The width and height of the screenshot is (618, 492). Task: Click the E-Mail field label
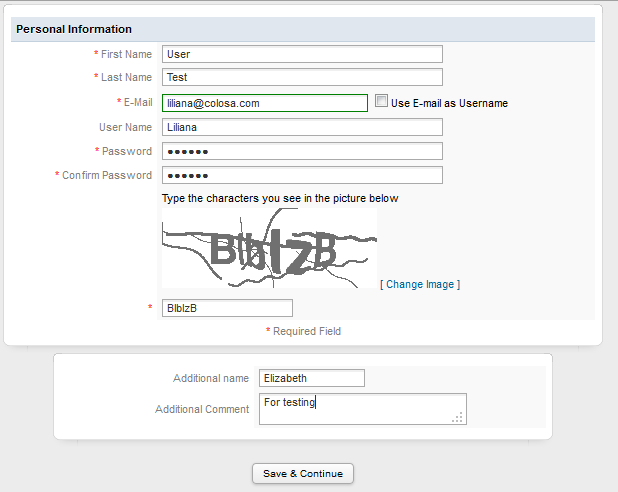click(x=138, y=102)
